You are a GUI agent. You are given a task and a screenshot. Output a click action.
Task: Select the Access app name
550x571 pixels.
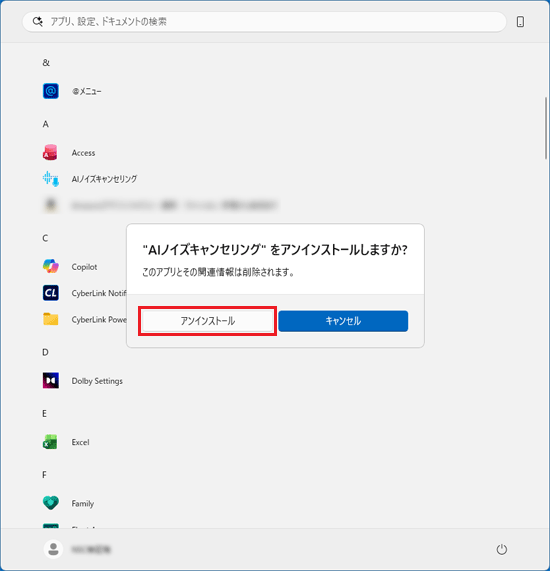83,153
